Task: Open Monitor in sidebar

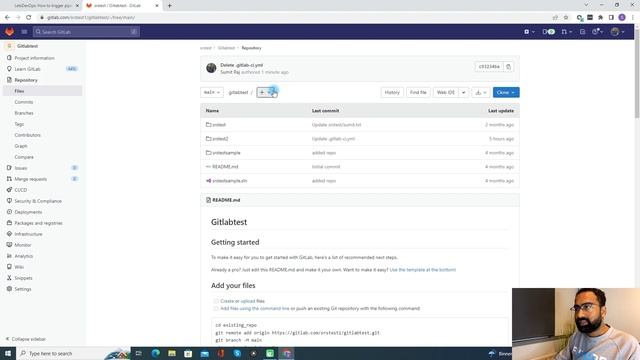Action: (x=23, y=245)
